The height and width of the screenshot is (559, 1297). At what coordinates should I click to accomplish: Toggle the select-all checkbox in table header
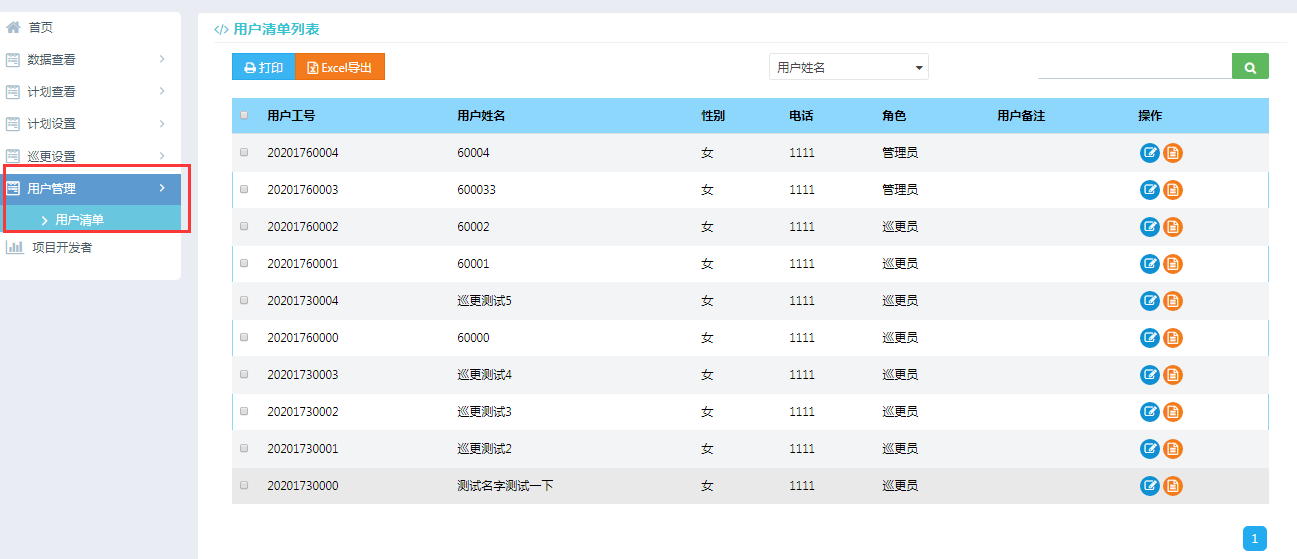point(244,116)
